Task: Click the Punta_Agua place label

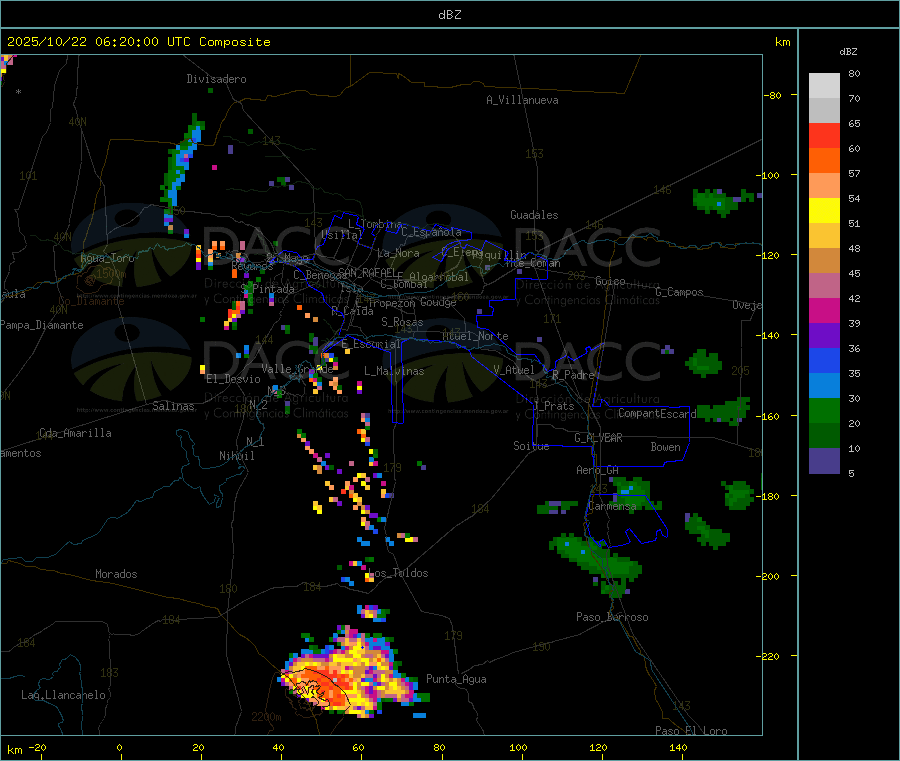Action: coord(456,679)
